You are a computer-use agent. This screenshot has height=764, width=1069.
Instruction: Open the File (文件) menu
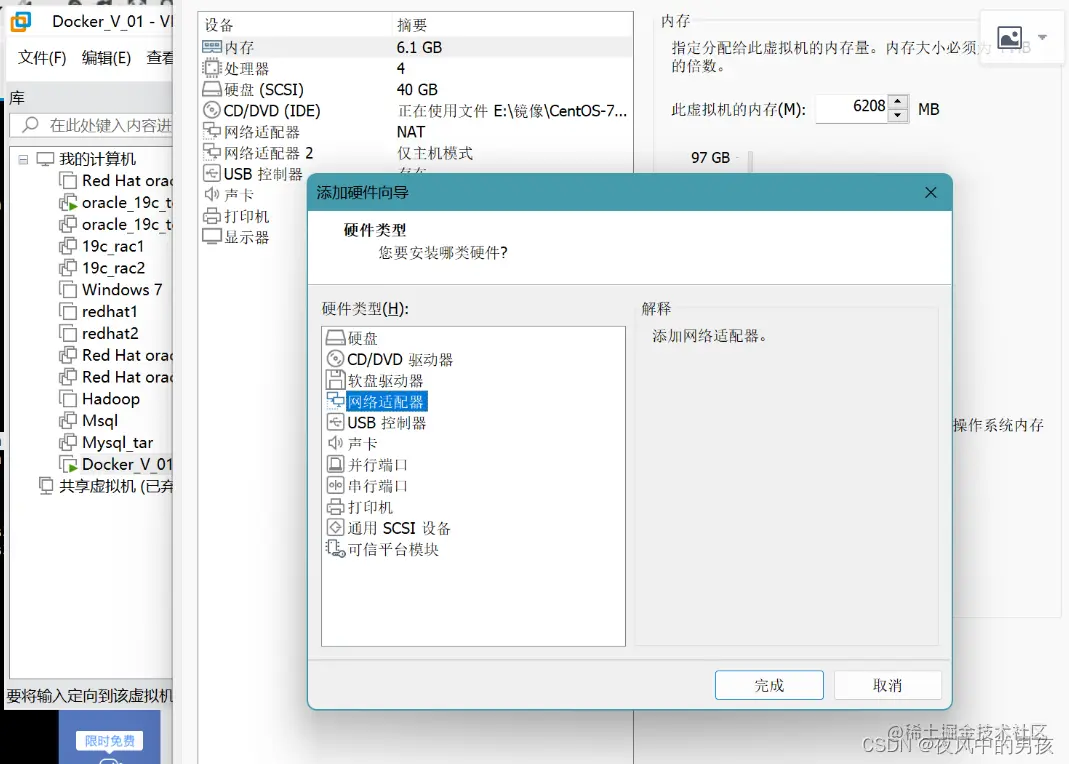point(42,58)
